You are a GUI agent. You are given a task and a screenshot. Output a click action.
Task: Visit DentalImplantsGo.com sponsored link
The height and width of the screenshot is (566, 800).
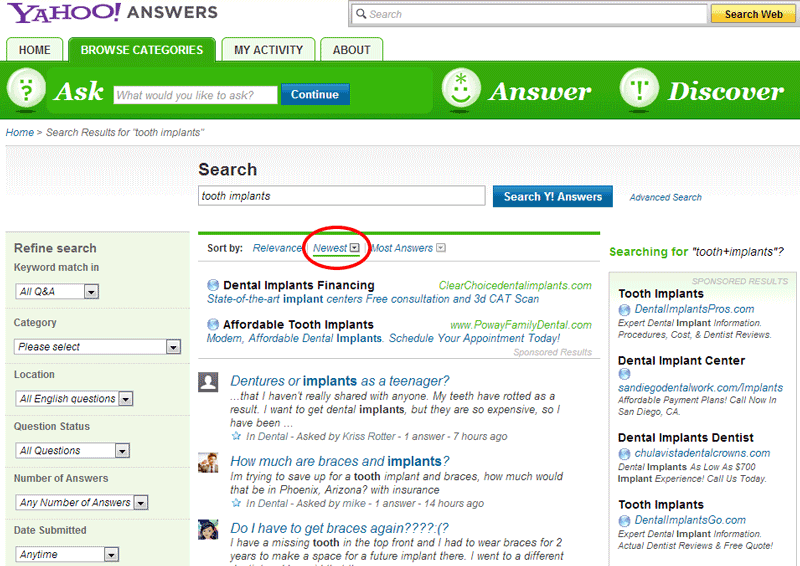pyautogui.click(x=690, y=521)
